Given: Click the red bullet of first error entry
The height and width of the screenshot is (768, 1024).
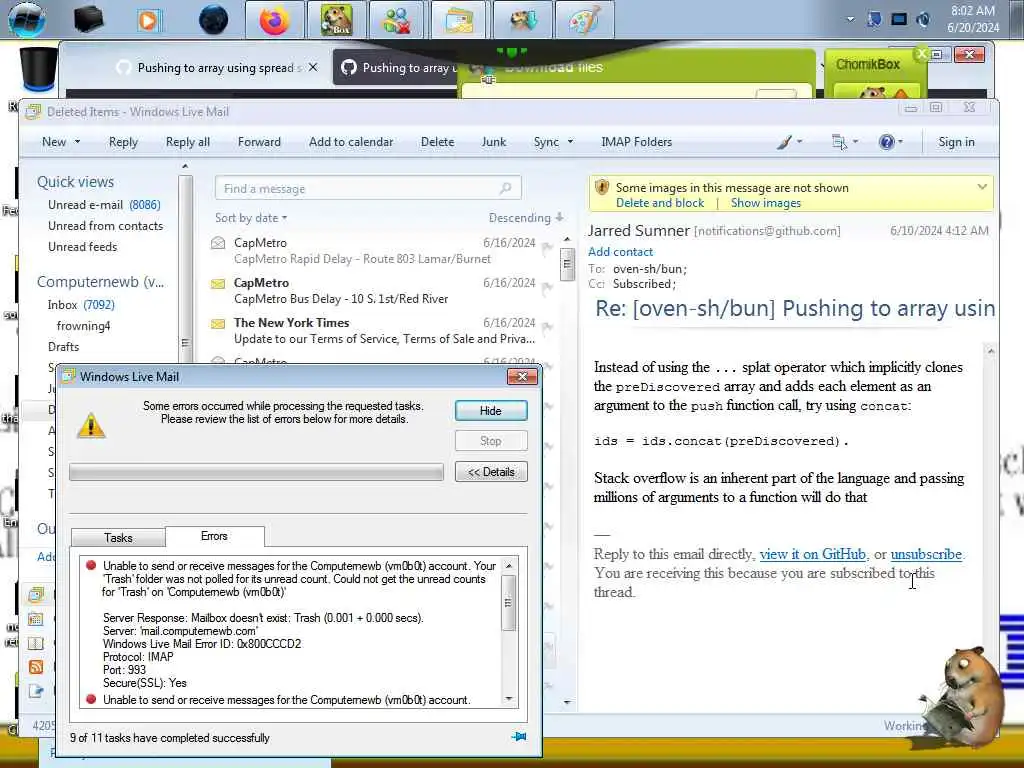Looking at the screenshot, I should click(91, 566).
